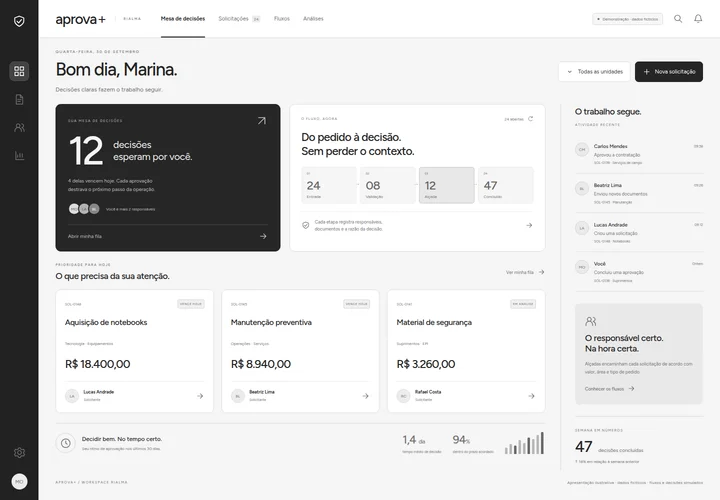Click the Beatriz Lima requester name on maintenance card
The image size is (720, 500).
point(262,392)
